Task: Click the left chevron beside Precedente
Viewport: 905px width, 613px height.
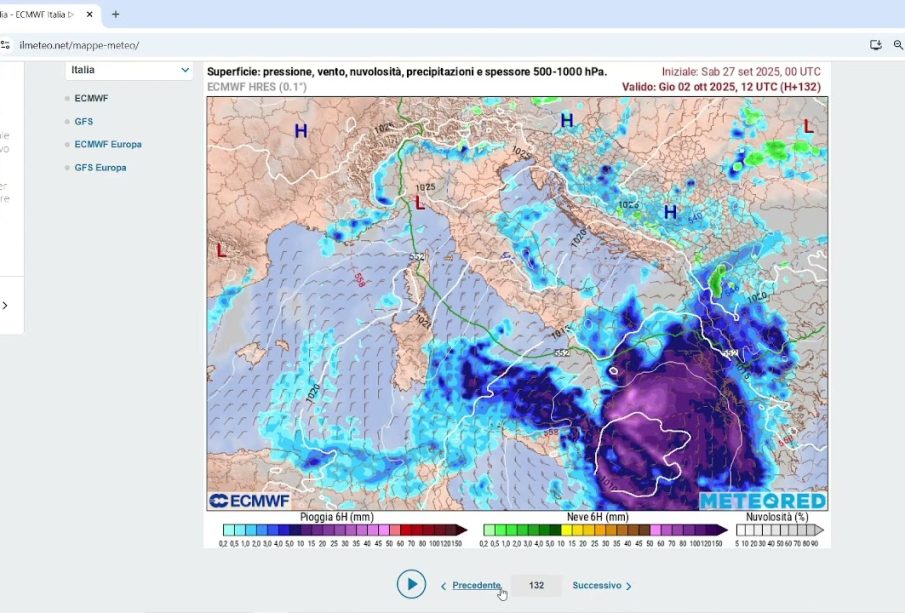Action: coord(443,586)
